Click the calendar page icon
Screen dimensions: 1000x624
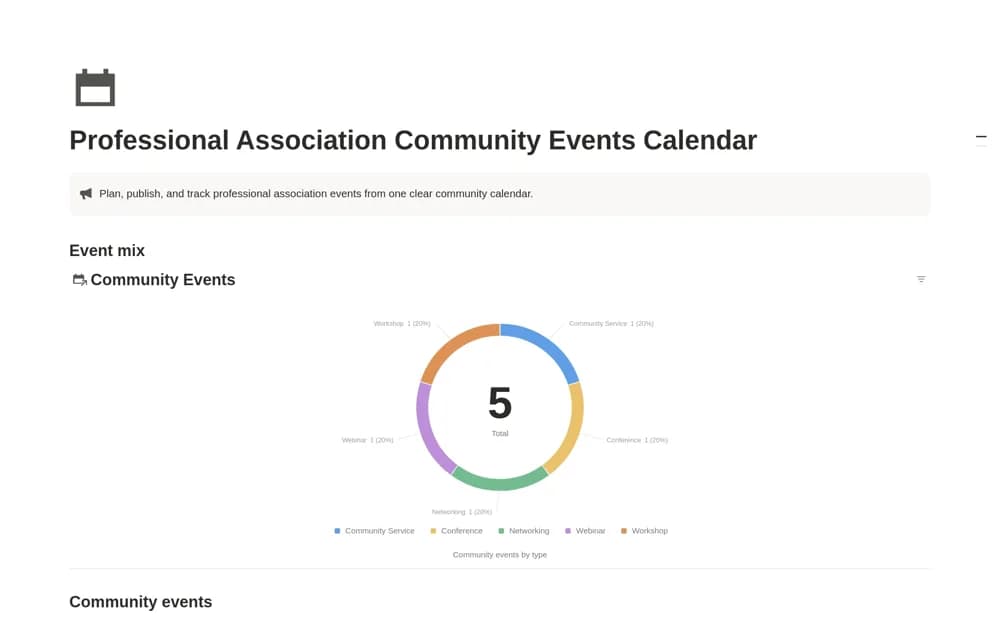(95, 87)
